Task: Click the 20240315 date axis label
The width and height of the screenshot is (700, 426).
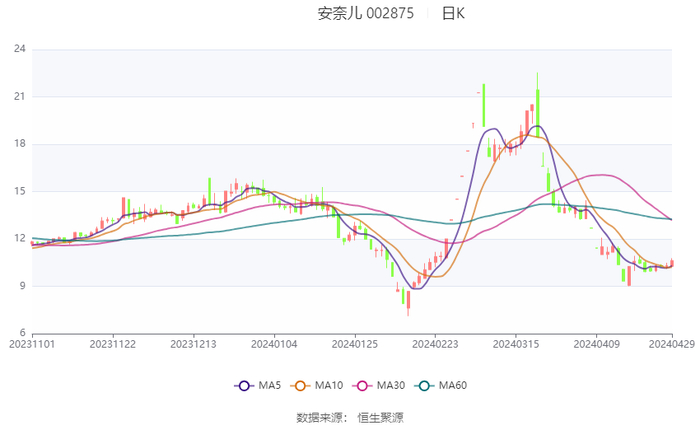Action: coord(514,344)
